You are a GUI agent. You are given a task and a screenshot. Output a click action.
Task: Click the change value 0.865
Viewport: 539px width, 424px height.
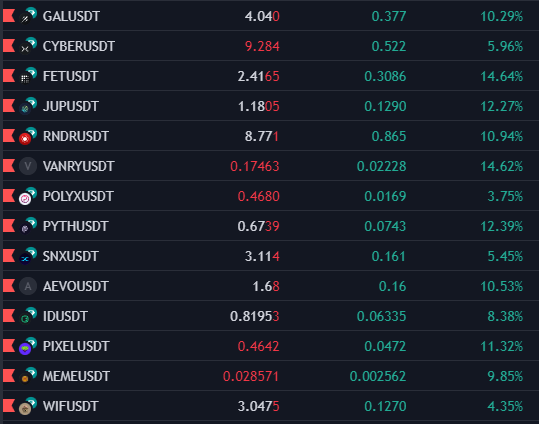[389, 136]
